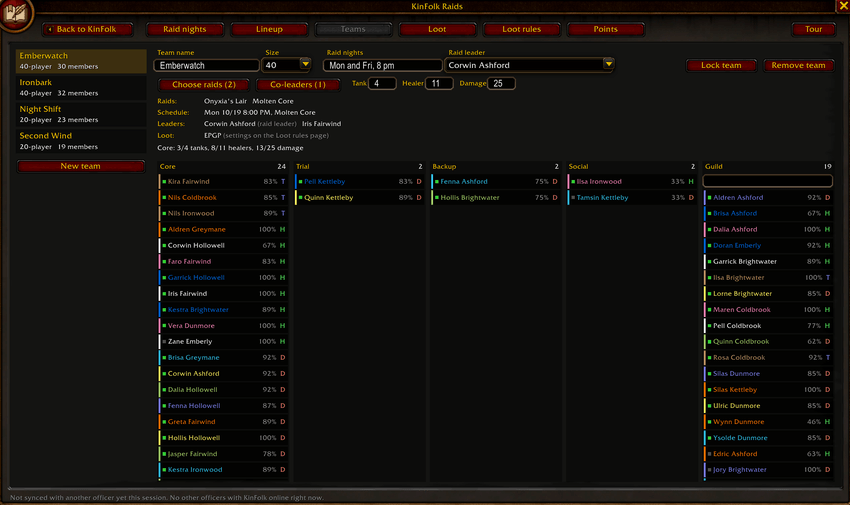Open the Loot tab
Screen dimensions: 850x505
pos(437,29)
